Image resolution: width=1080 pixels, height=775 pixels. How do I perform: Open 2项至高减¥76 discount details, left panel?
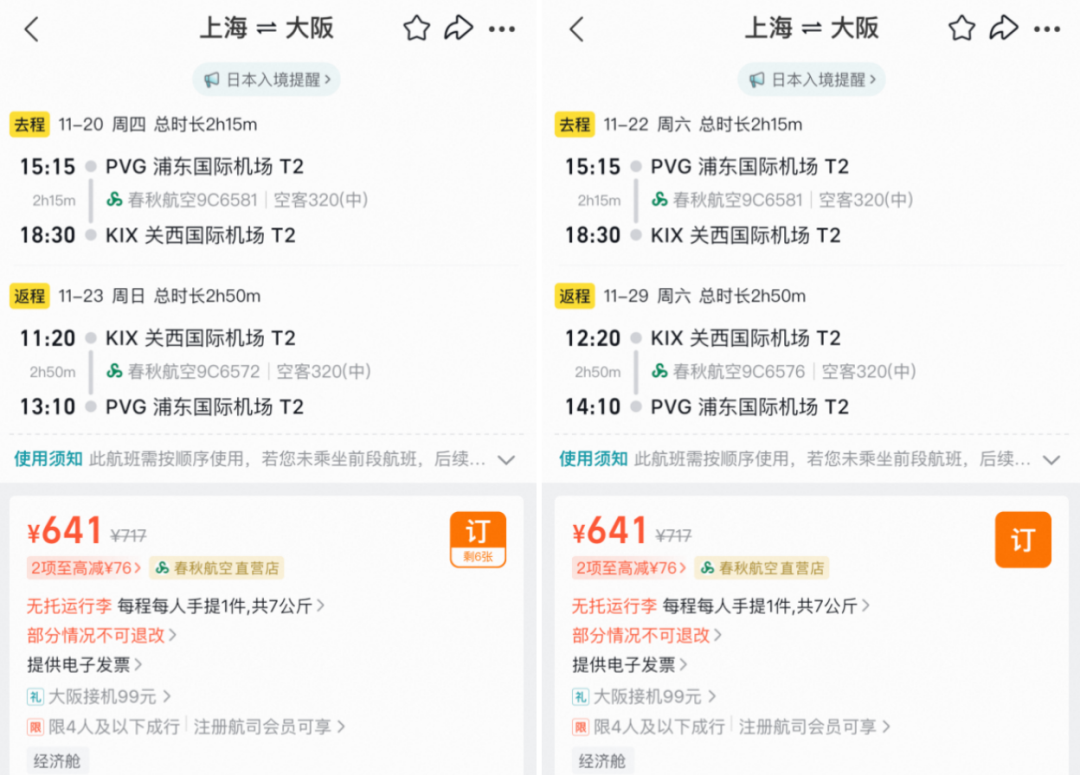[x=84, y=568]
